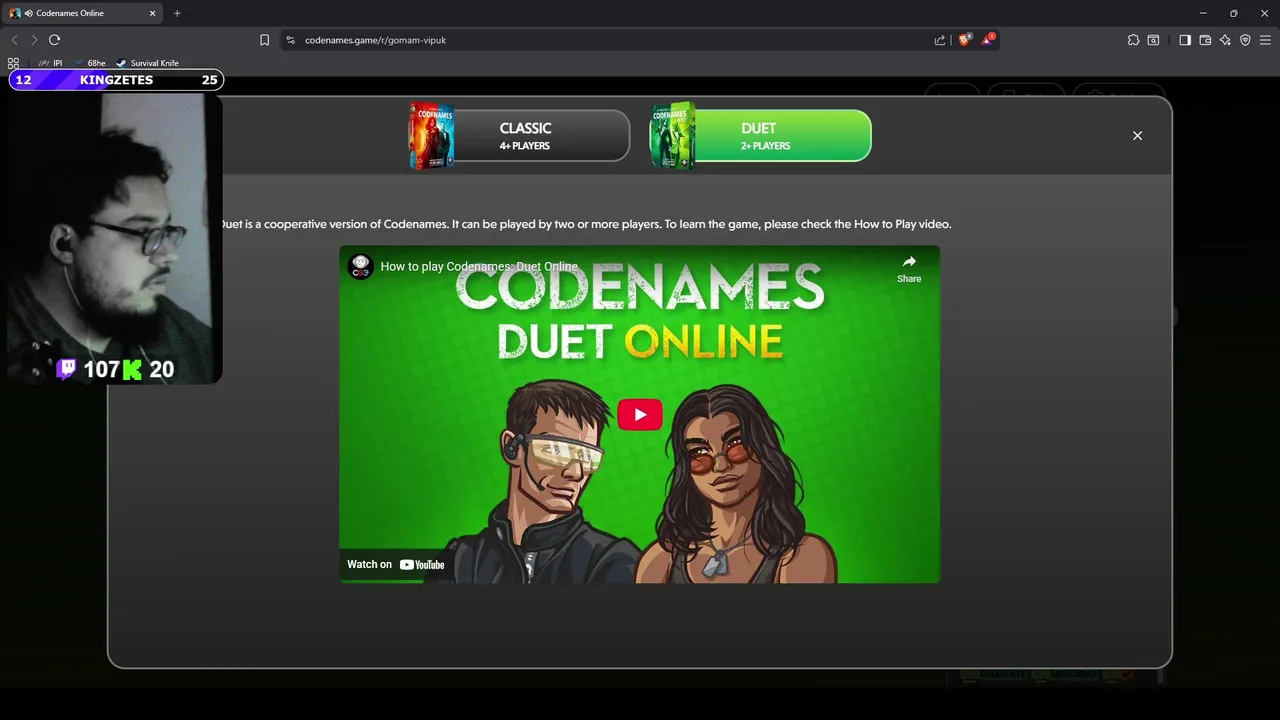Image resolution: width=1280 pixels, height=720 pixels.
Task: Open the browser main menu
Action: [x=1265, y=40]
